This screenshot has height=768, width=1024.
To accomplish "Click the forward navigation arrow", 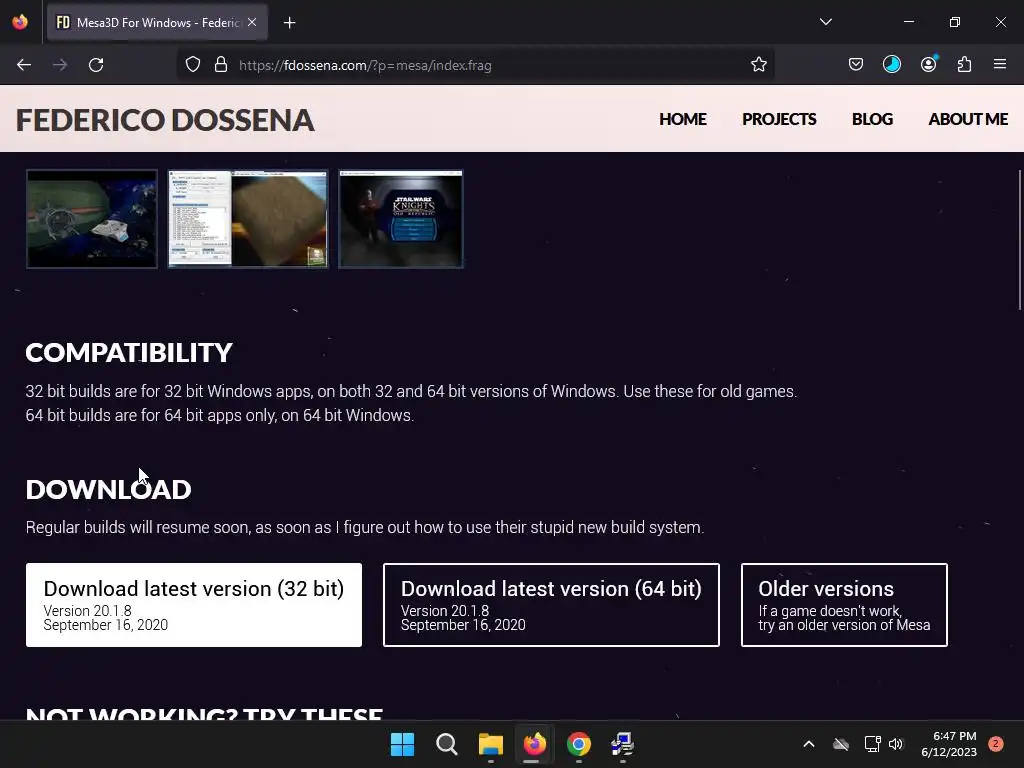I will click(60, 65).
